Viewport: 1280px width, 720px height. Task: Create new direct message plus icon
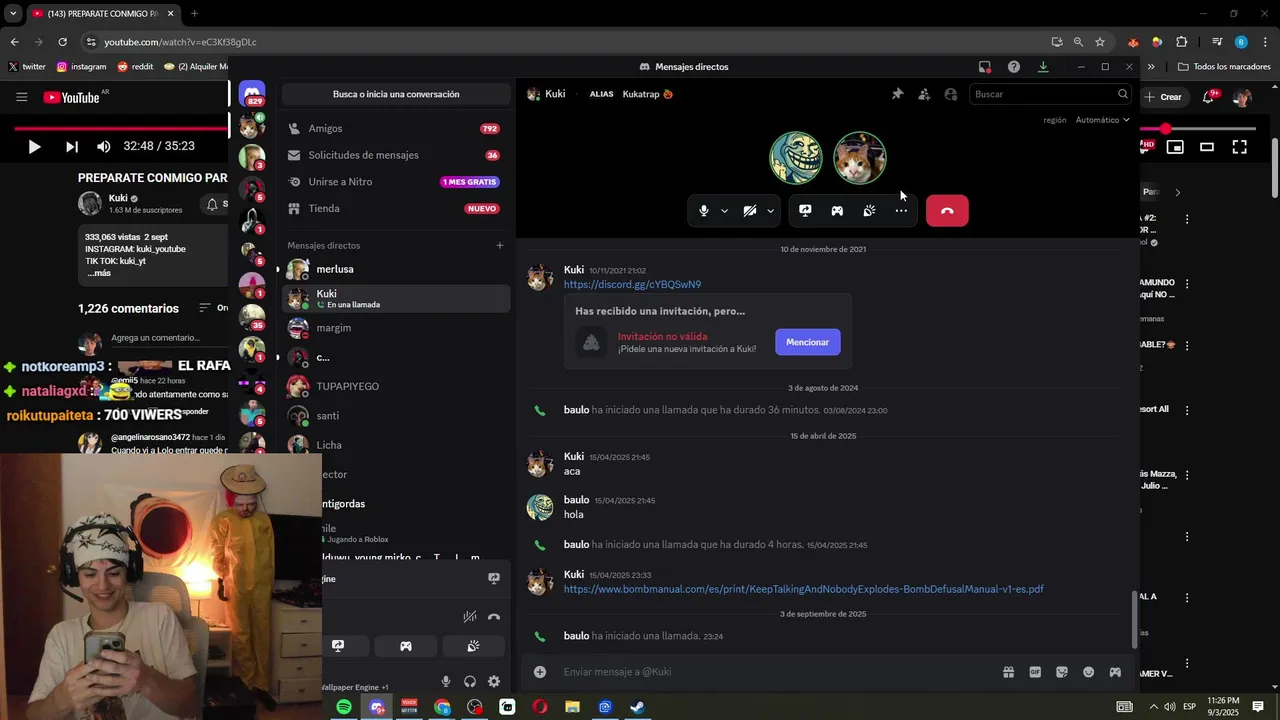(x=500, y=245)
